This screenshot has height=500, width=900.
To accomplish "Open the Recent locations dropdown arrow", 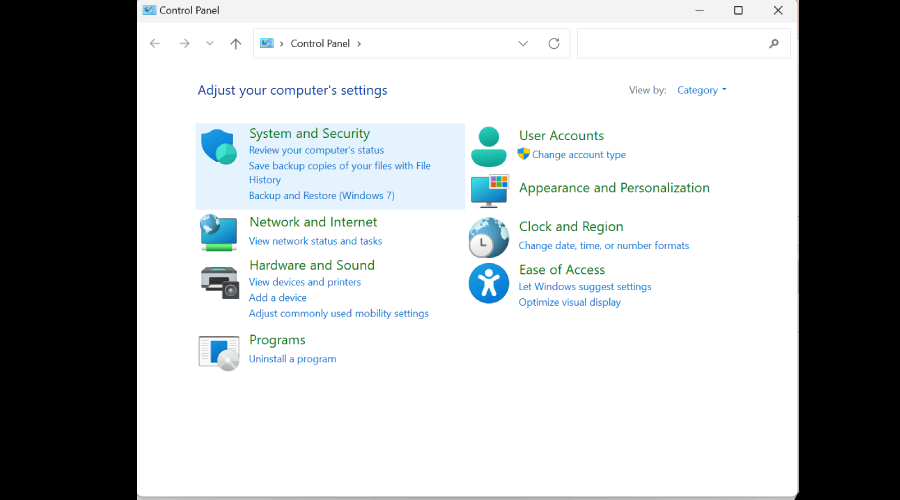I will tap(210, 44).
